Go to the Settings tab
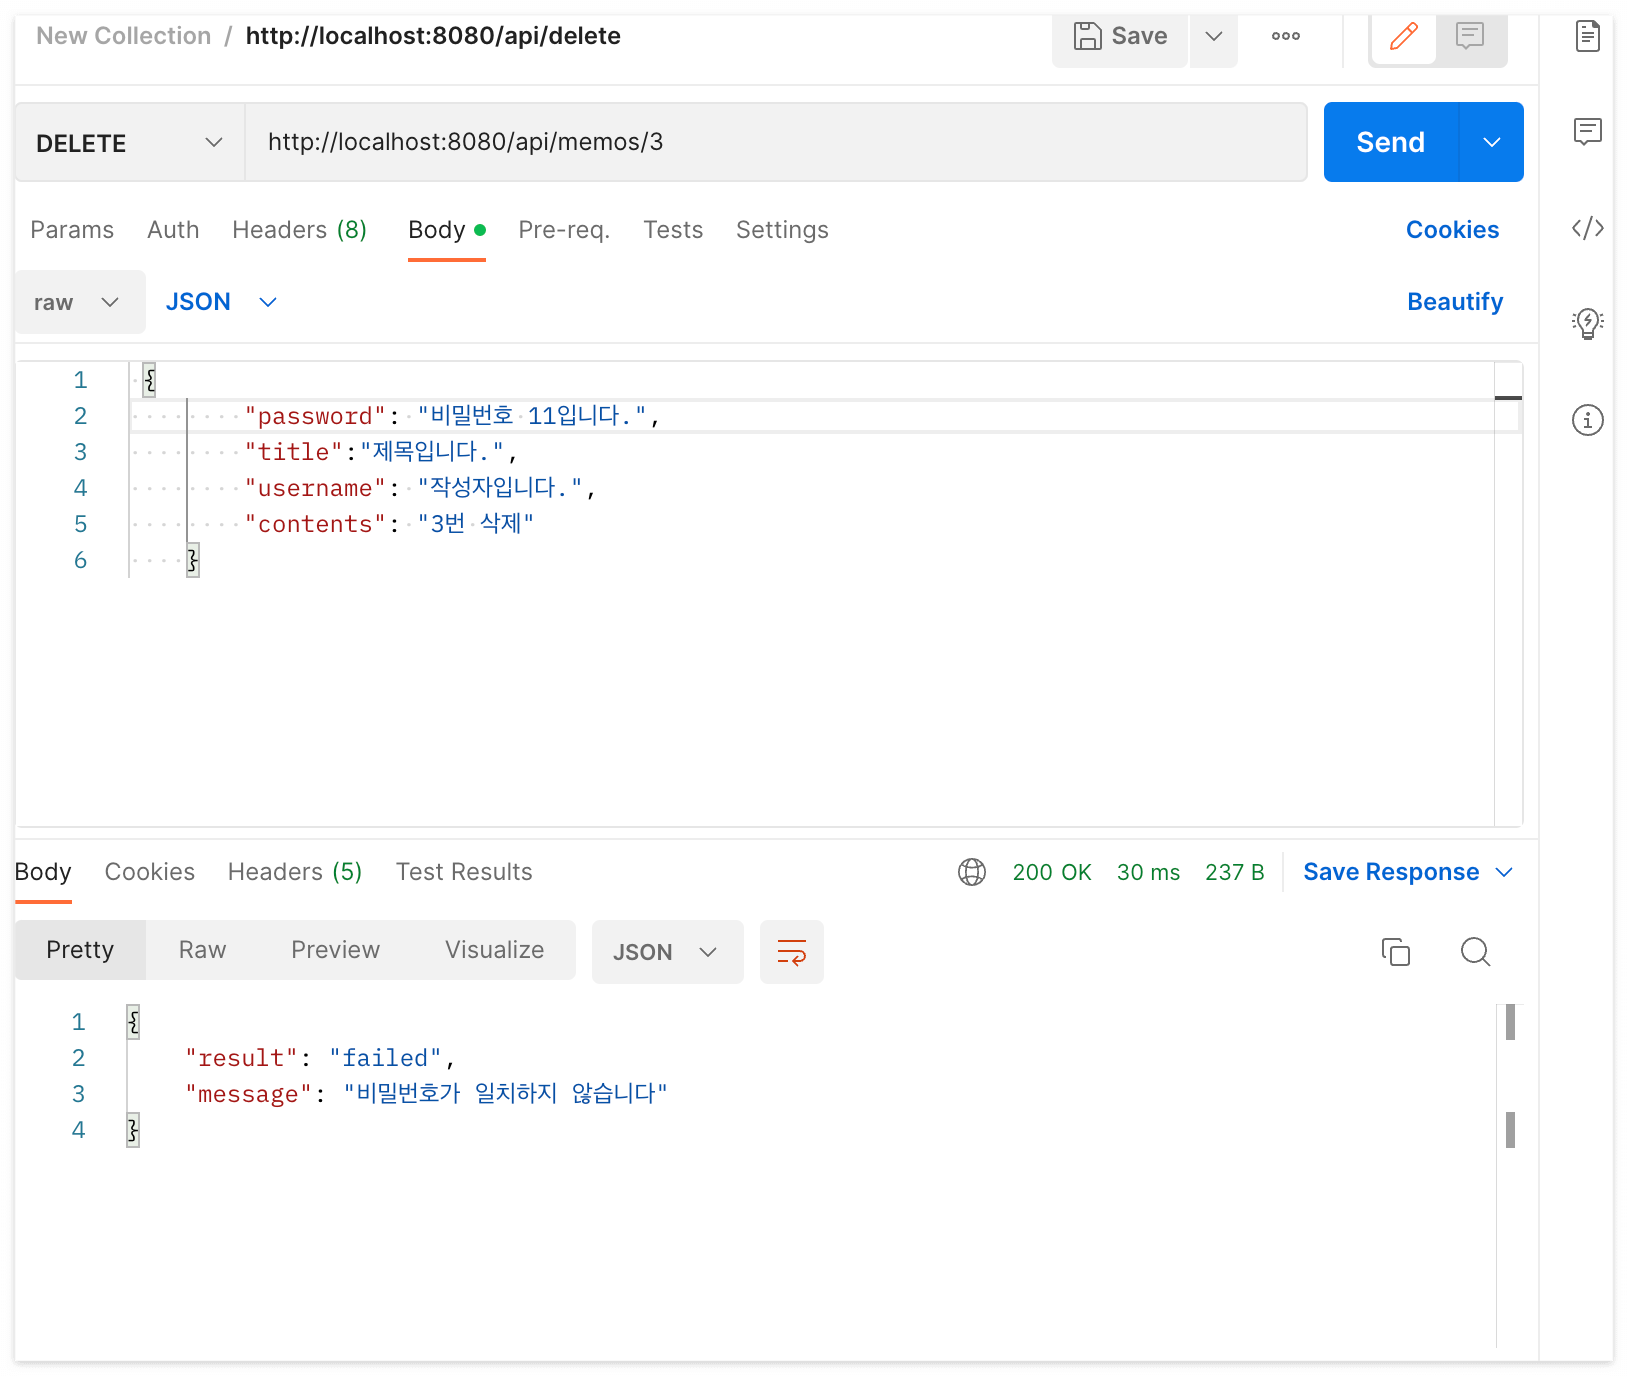The height and width of the screenshot is (1376, 1628). point(782,230)
